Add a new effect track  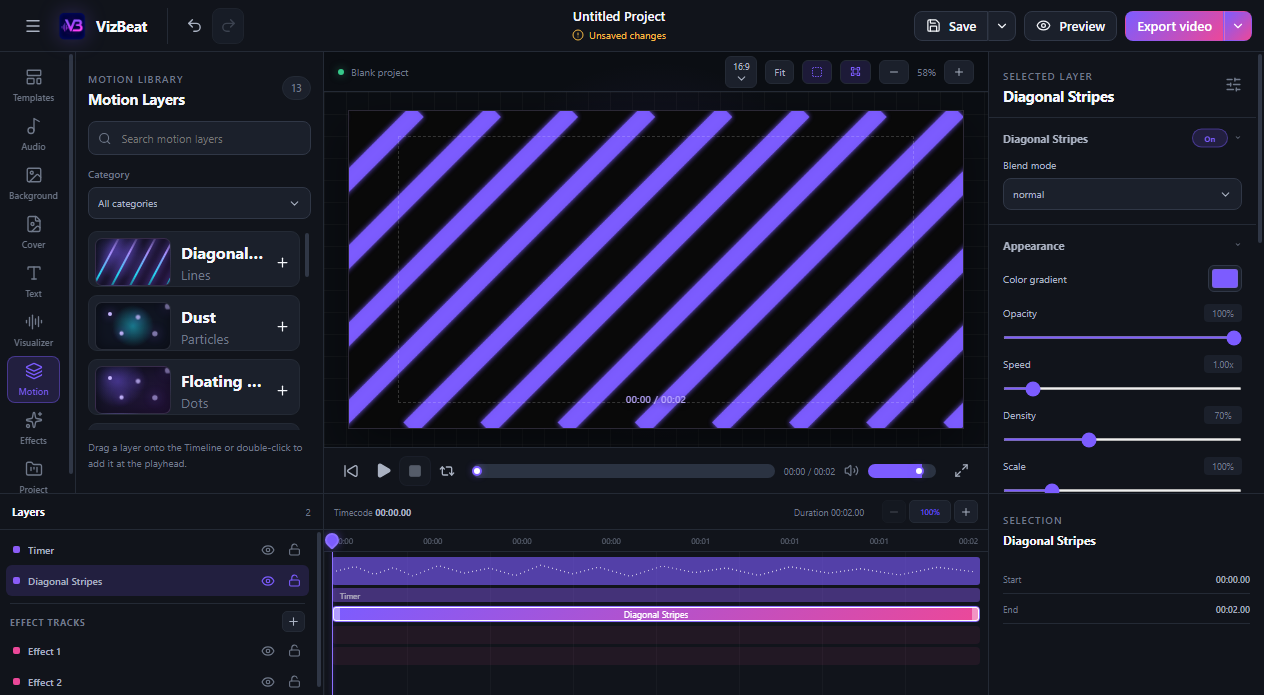click(293, 622)
